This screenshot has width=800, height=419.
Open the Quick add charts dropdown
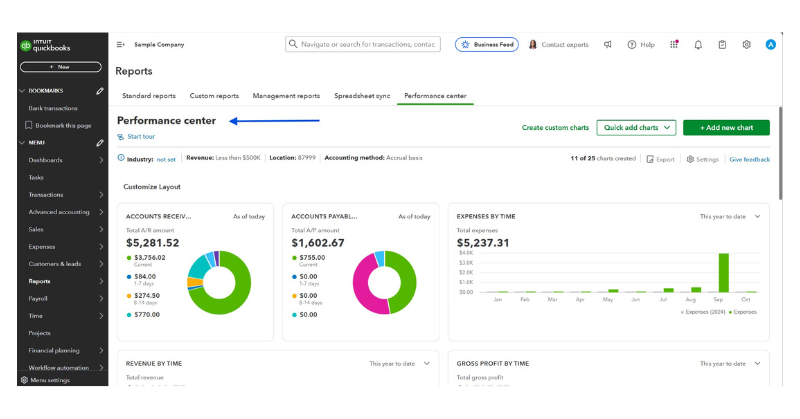(636, 128)
